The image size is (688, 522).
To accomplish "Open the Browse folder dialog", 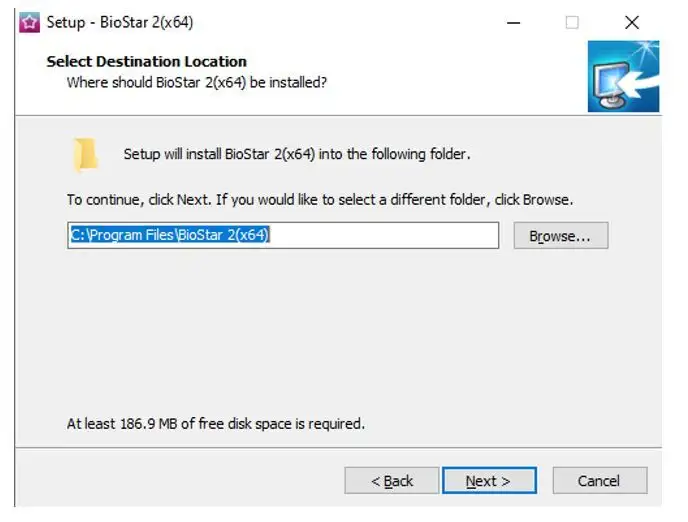I will tap(561, 236).
